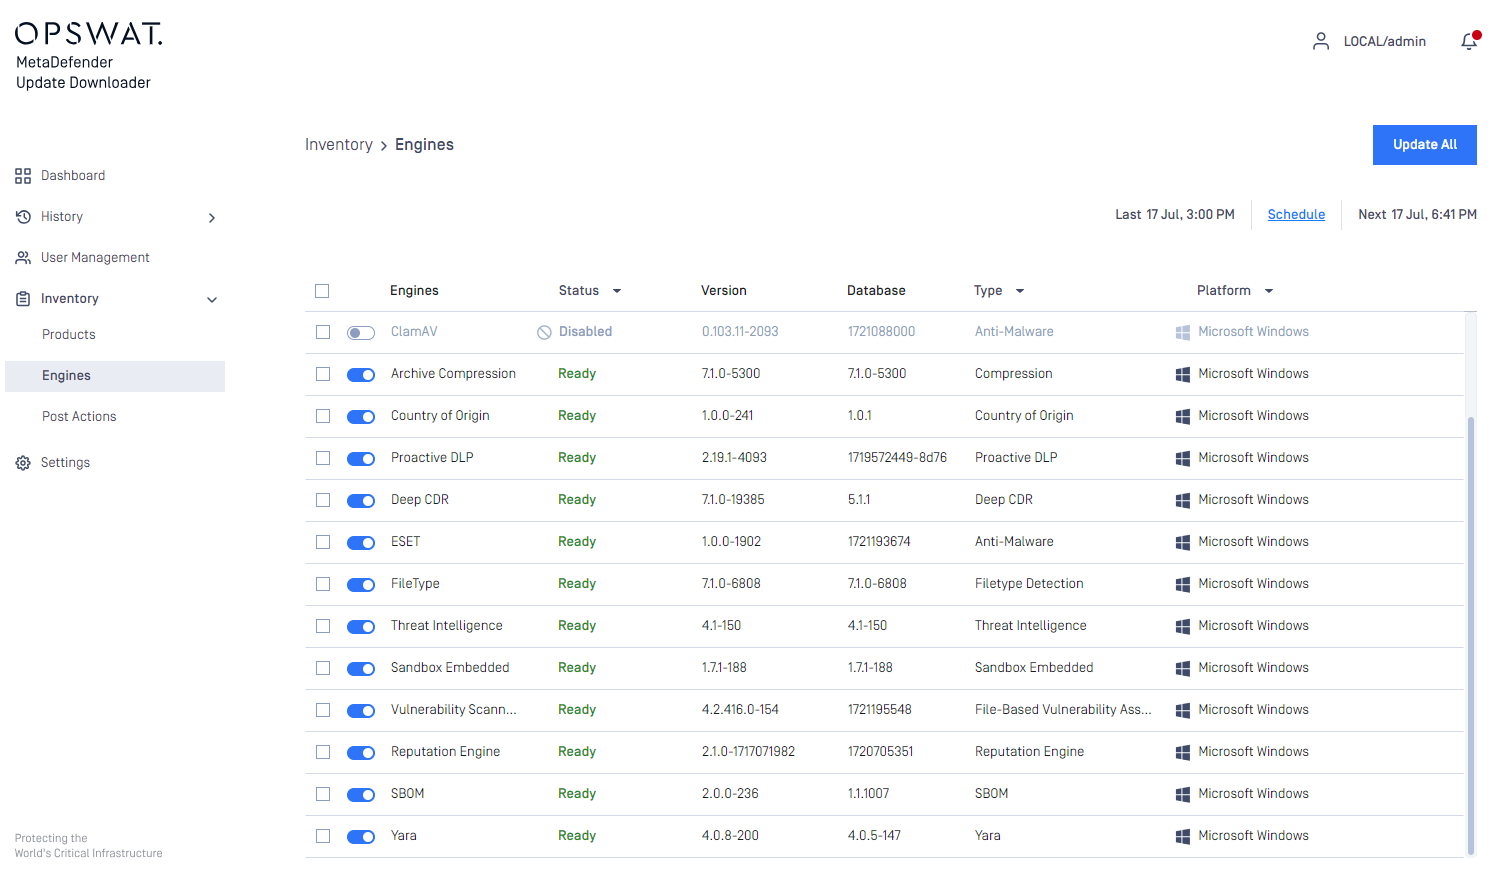Open the Schedule link
This screenshot has height=873, width=1502.
coord(1296,215)
